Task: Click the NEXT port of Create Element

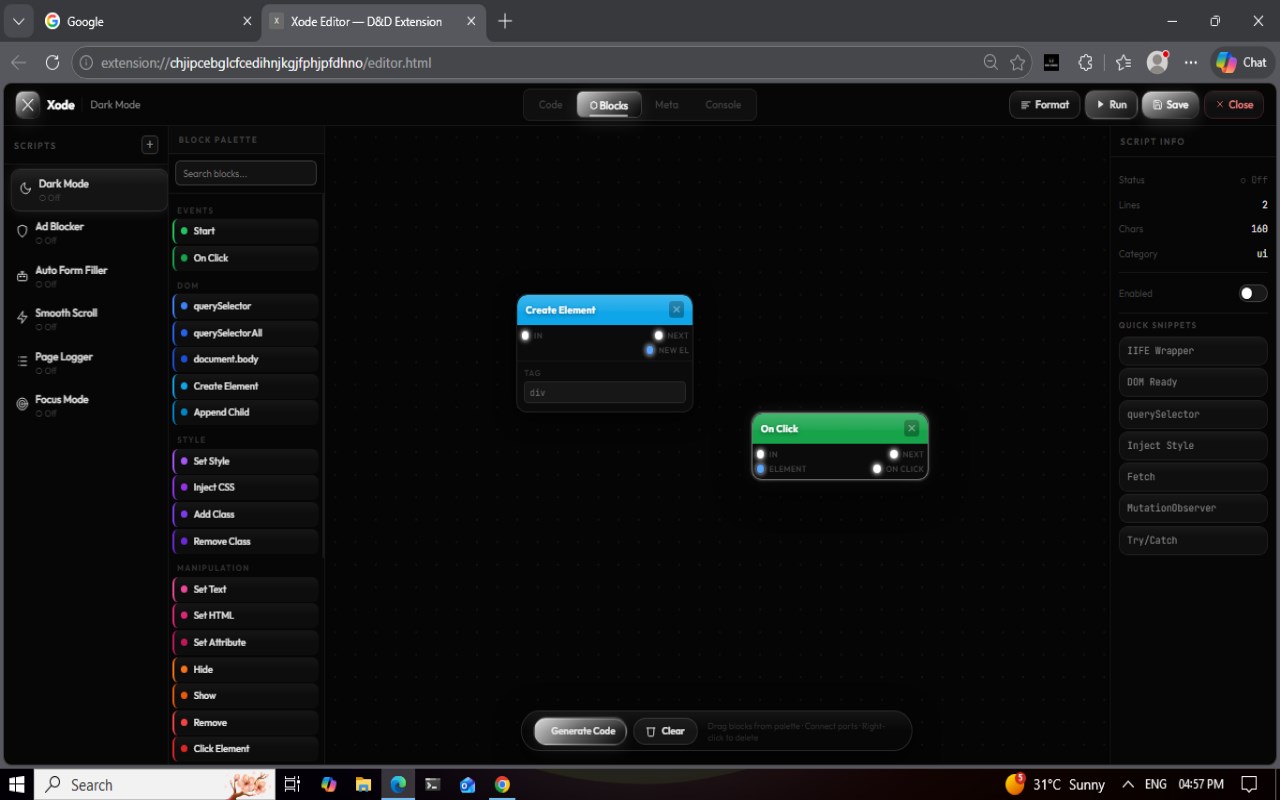Action: click(x=659, y=336)
